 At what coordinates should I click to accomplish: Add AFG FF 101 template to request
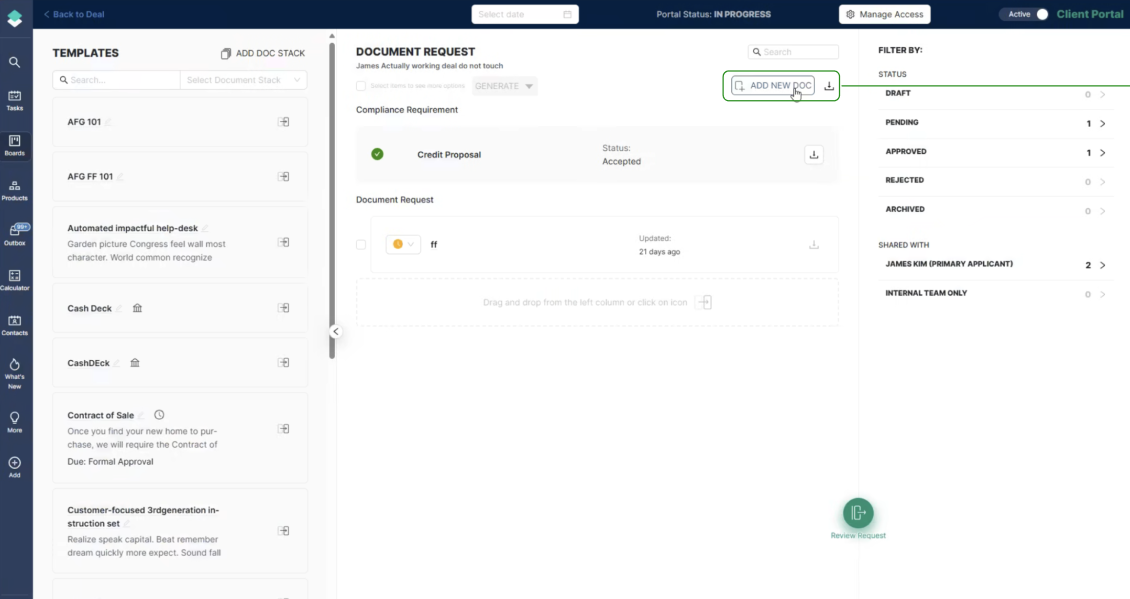(x=284, y=177)
